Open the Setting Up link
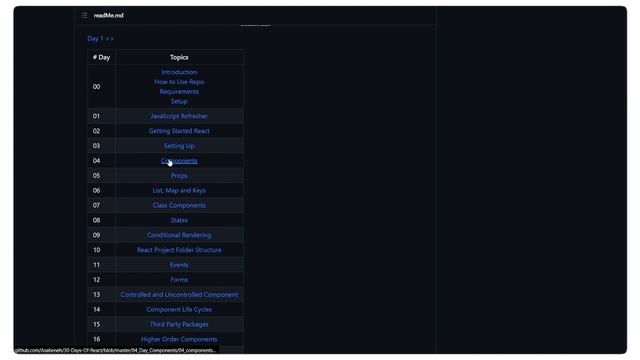640x360 pixels. [x=179, y=146]
